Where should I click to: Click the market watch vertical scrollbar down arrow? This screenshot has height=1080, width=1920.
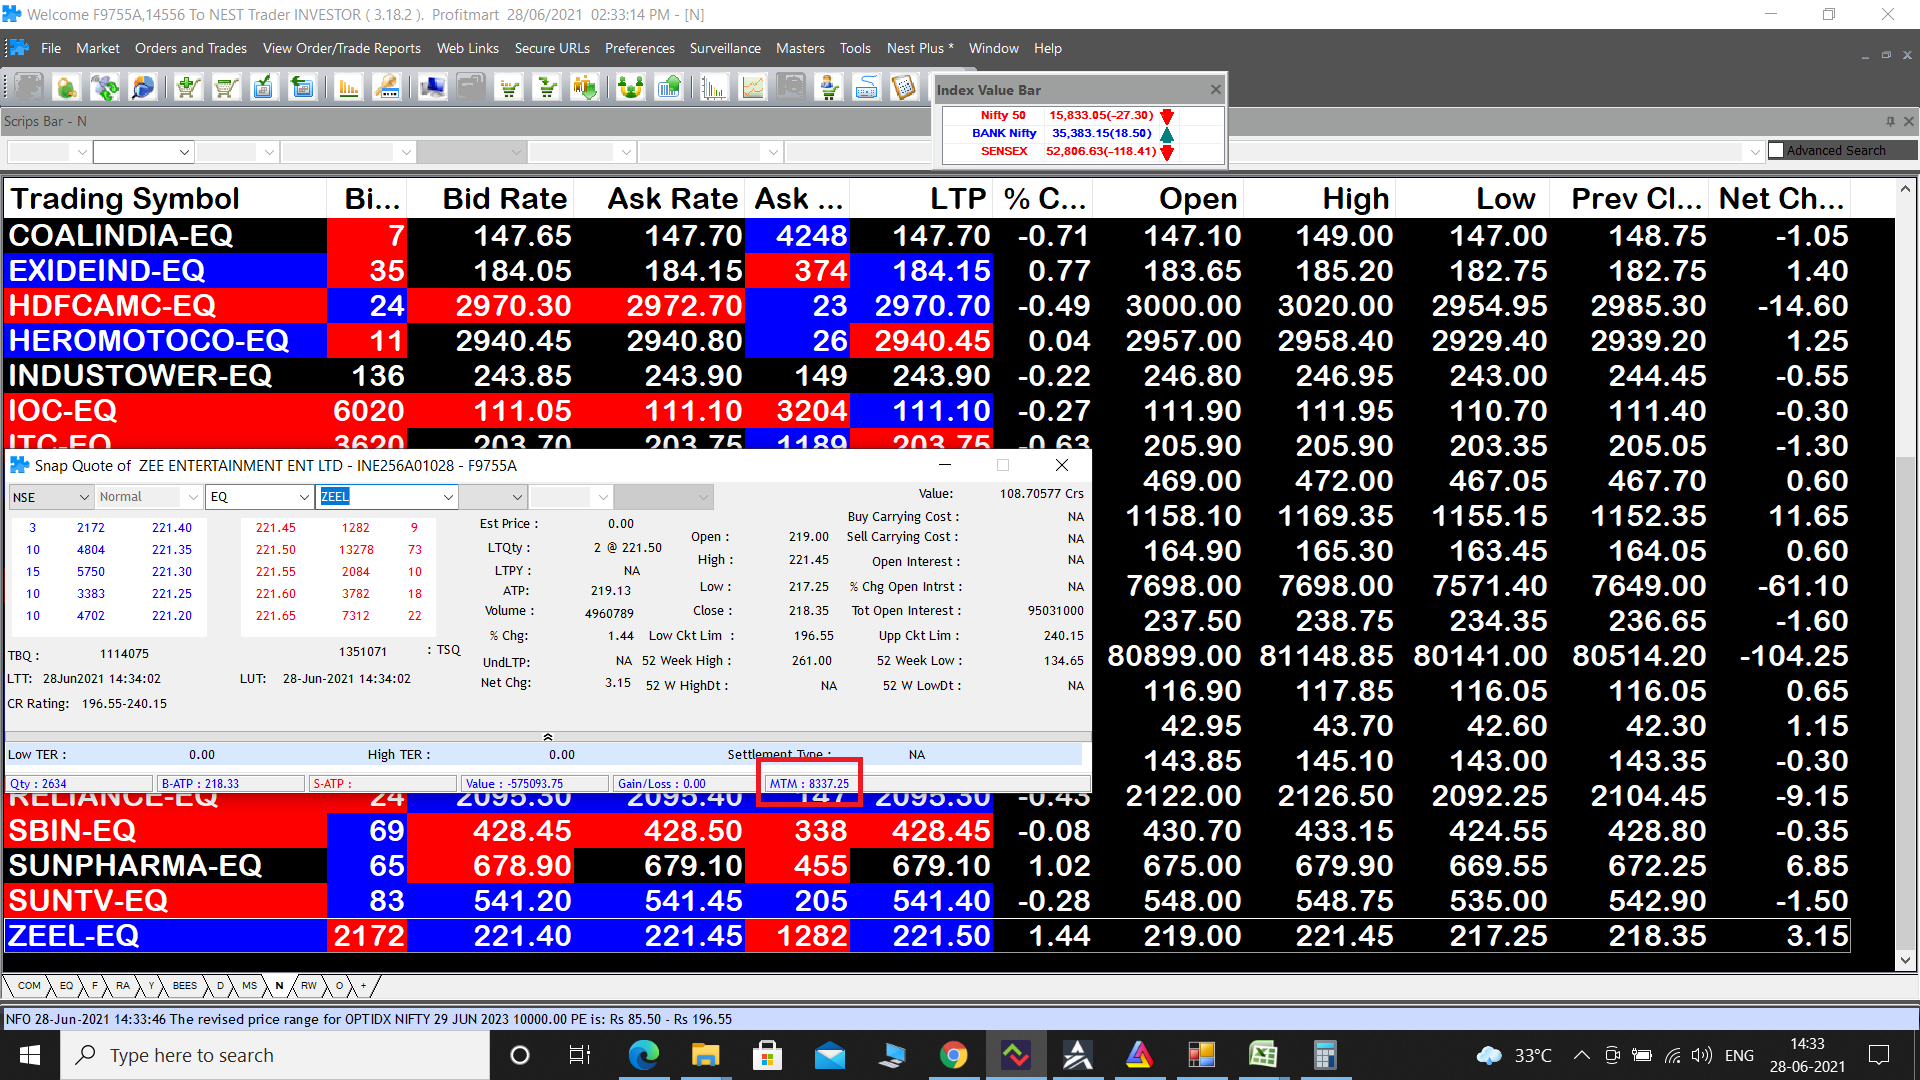click(x=1905, y=960)
